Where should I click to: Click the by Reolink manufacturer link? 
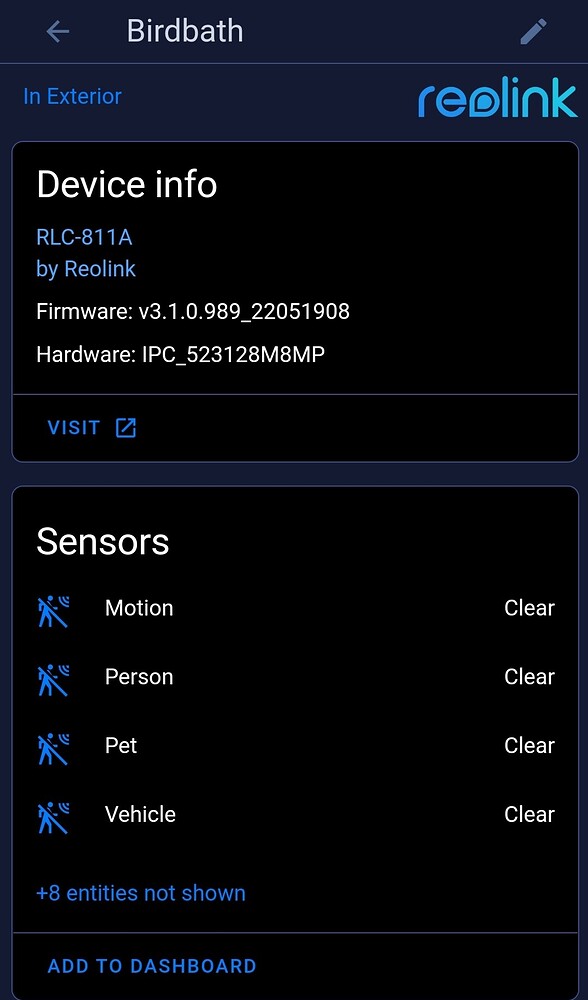coord(85,269)
